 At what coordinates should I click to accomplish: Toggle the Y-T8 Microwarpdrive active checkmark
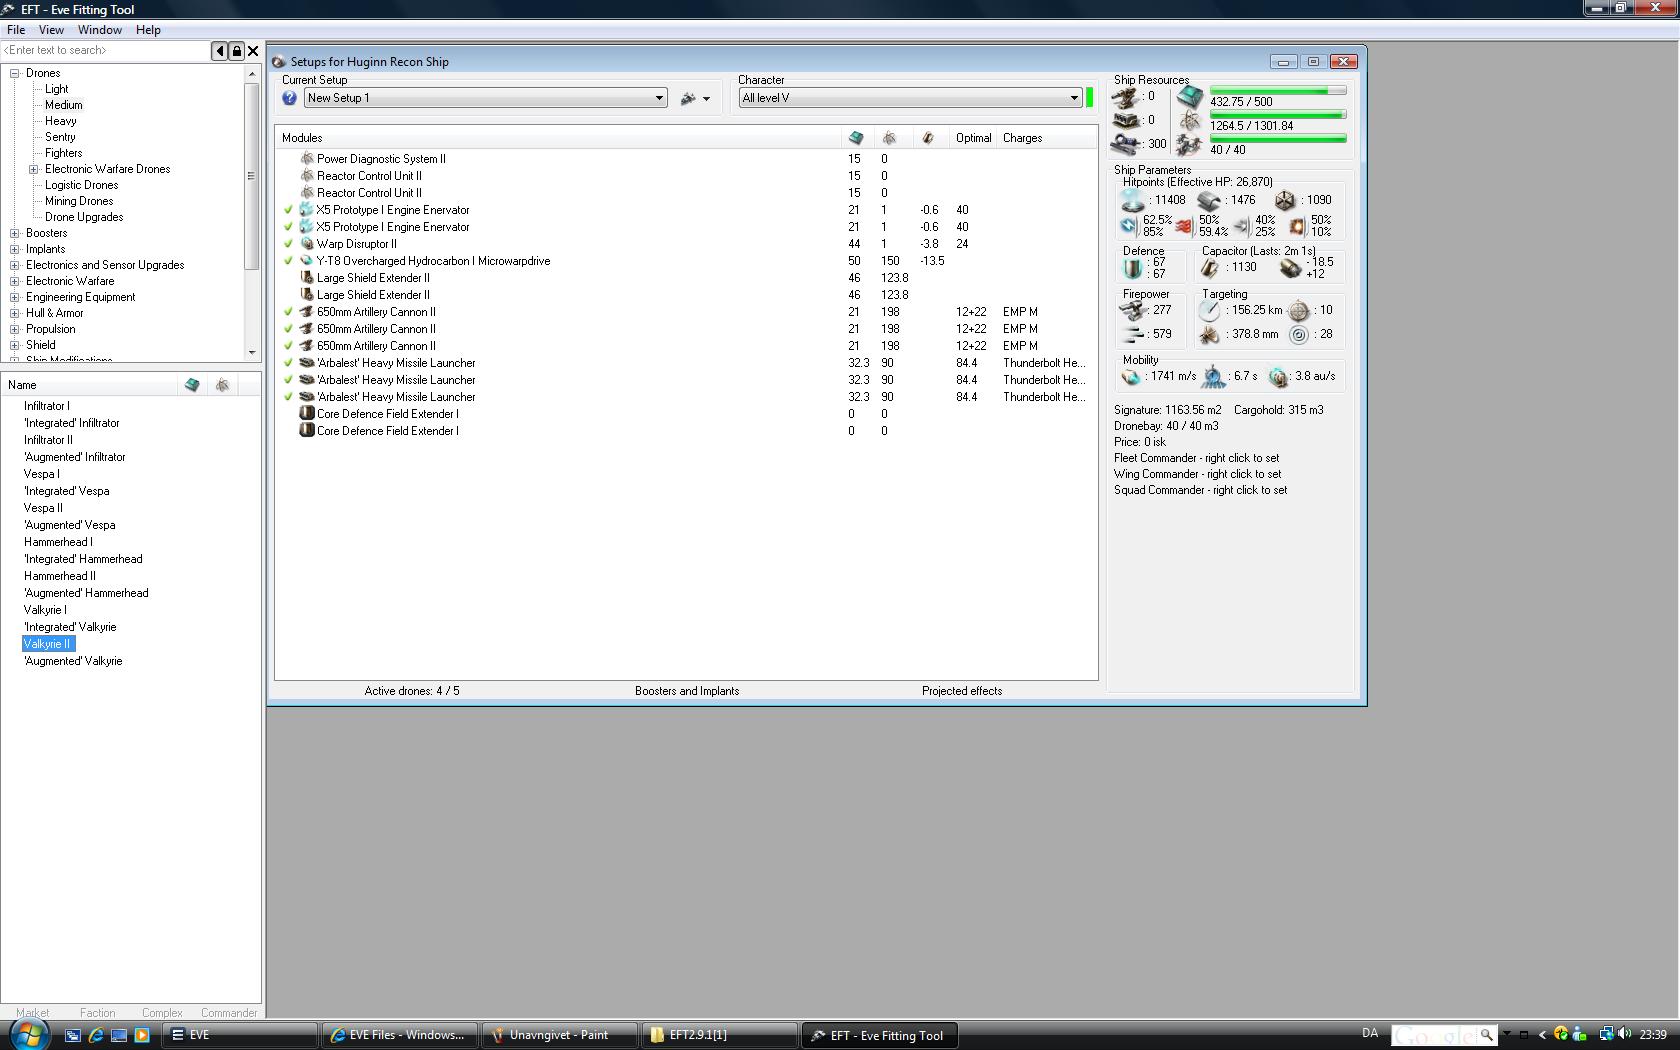click(x=288, y=261)
